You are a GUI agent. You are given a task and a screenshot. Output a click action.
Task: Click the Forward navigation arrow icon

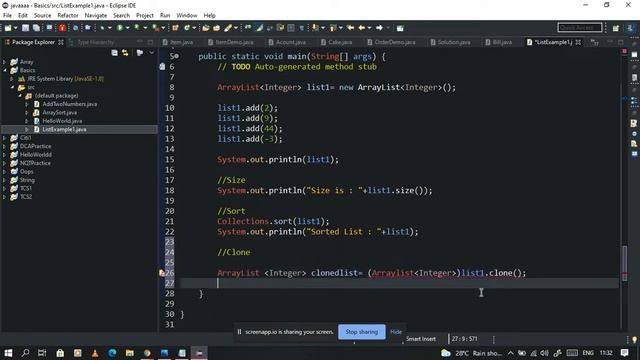pos(379,28)
